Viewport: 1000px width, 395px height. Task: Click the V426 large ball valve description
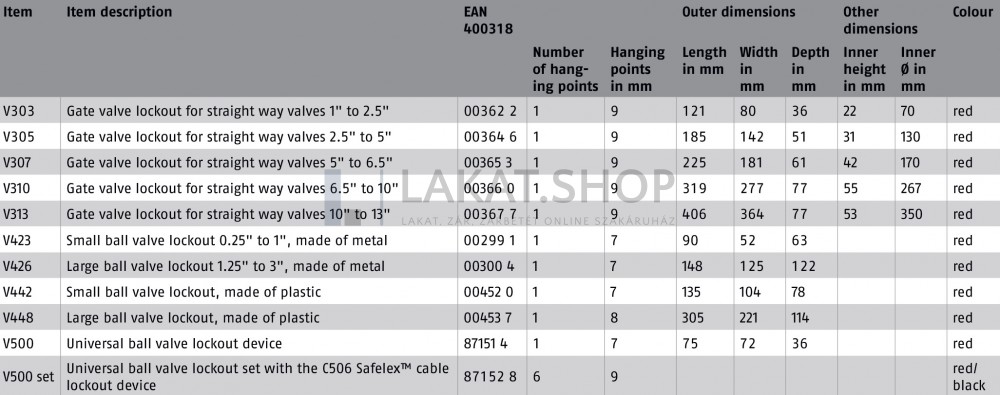[x=226, y=265]
